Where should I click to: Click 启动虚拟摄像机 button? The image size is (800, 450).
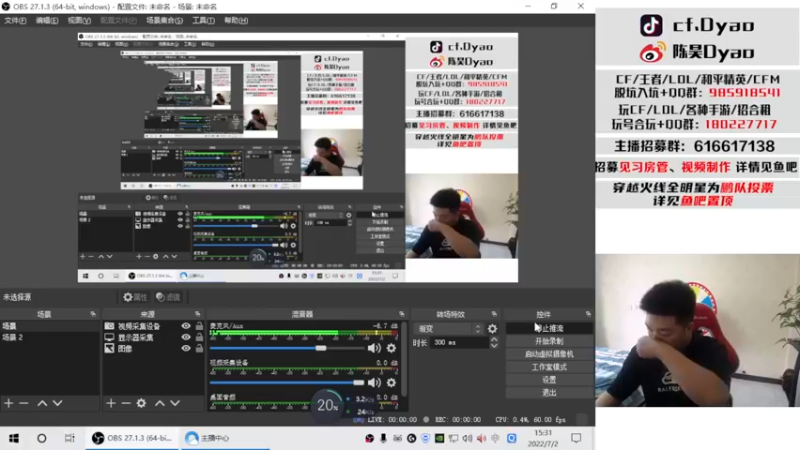point(549,354)
